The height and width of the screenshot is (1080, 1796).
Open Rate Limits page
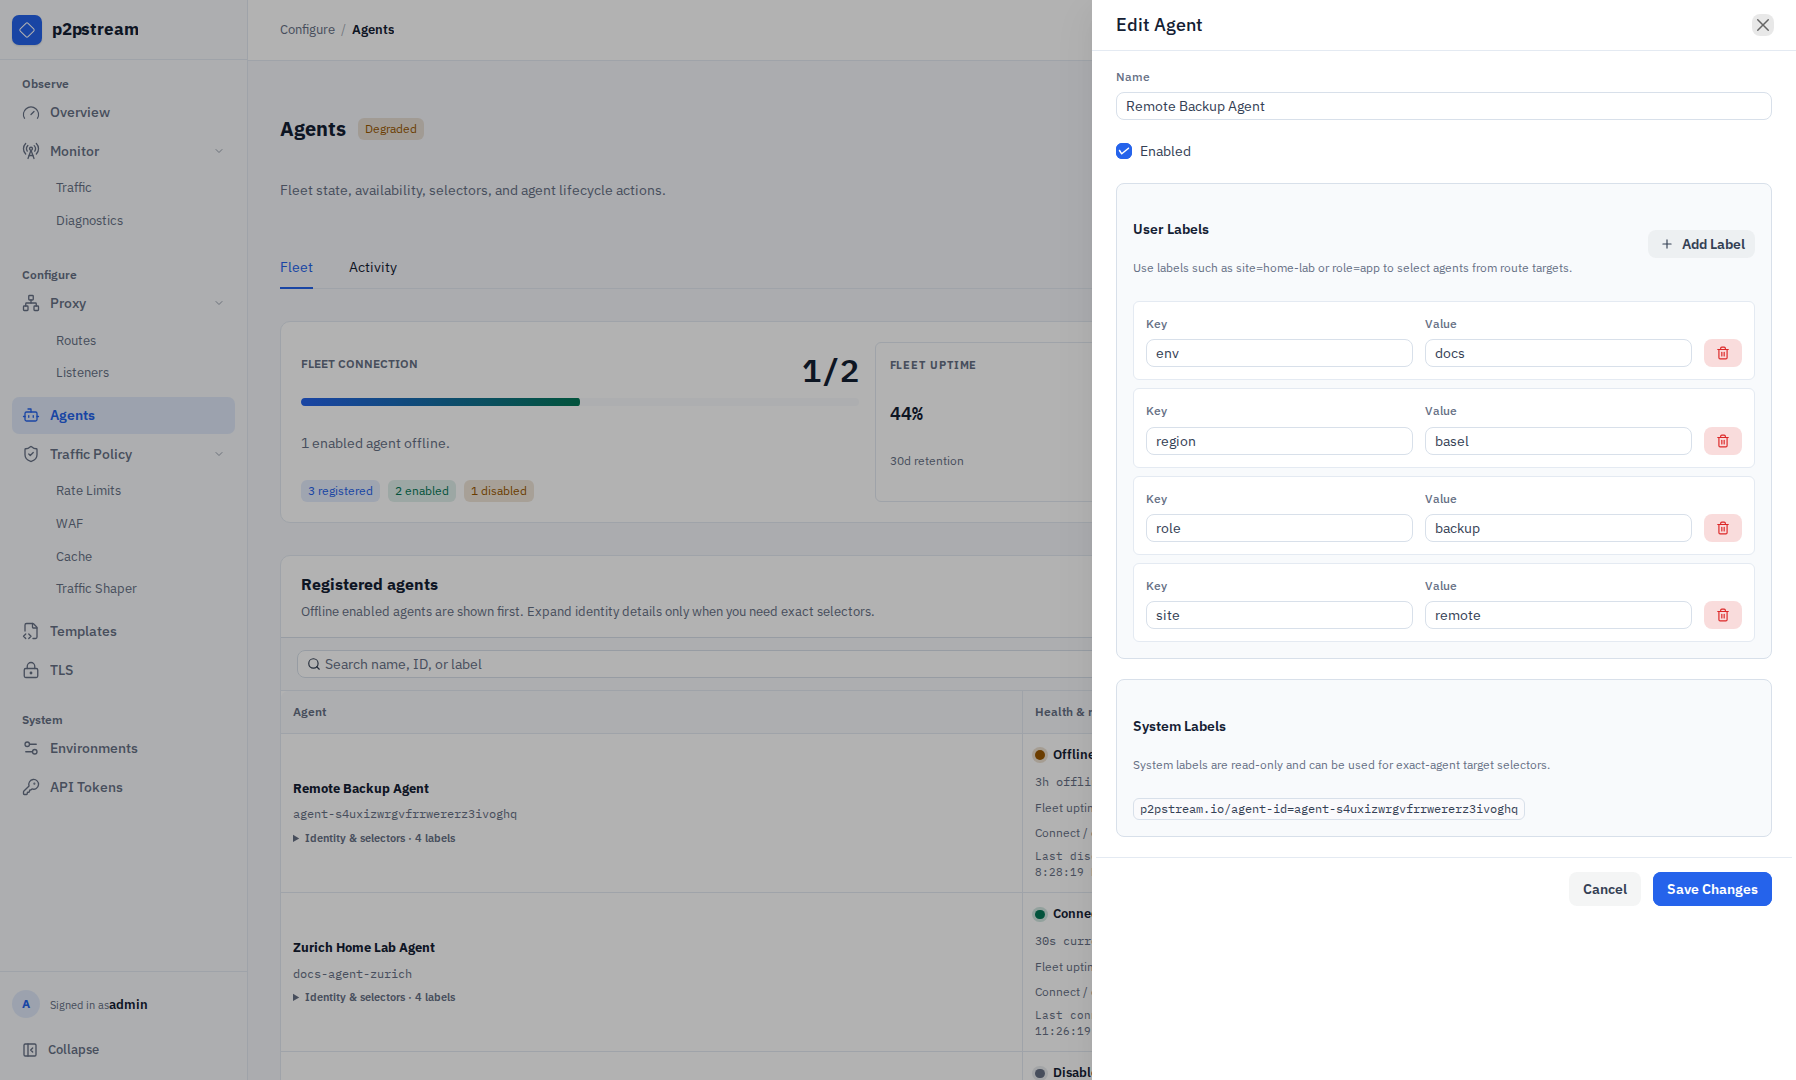pyautogui.click(x=88, y=490)
